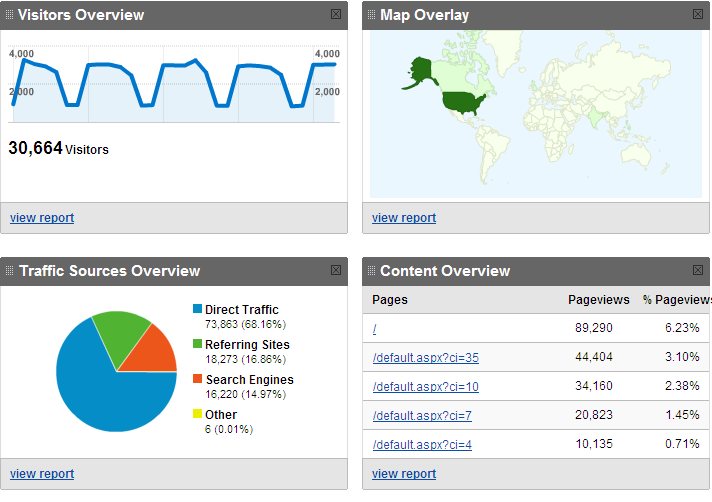The image size is (712, 502).
Task: Open /default.aspx?ci=4 page link
Action: (422, 445)
